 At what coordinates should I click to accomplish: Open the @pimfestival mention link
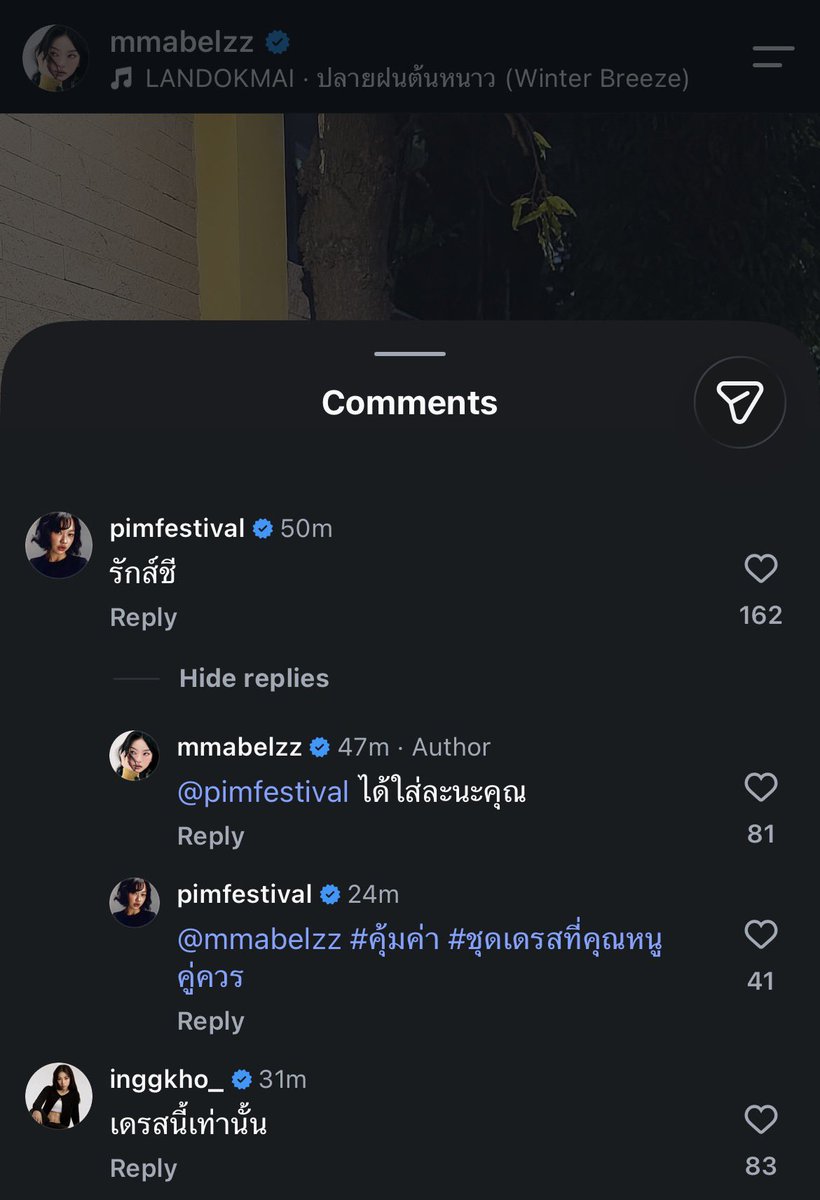[263, 792]
